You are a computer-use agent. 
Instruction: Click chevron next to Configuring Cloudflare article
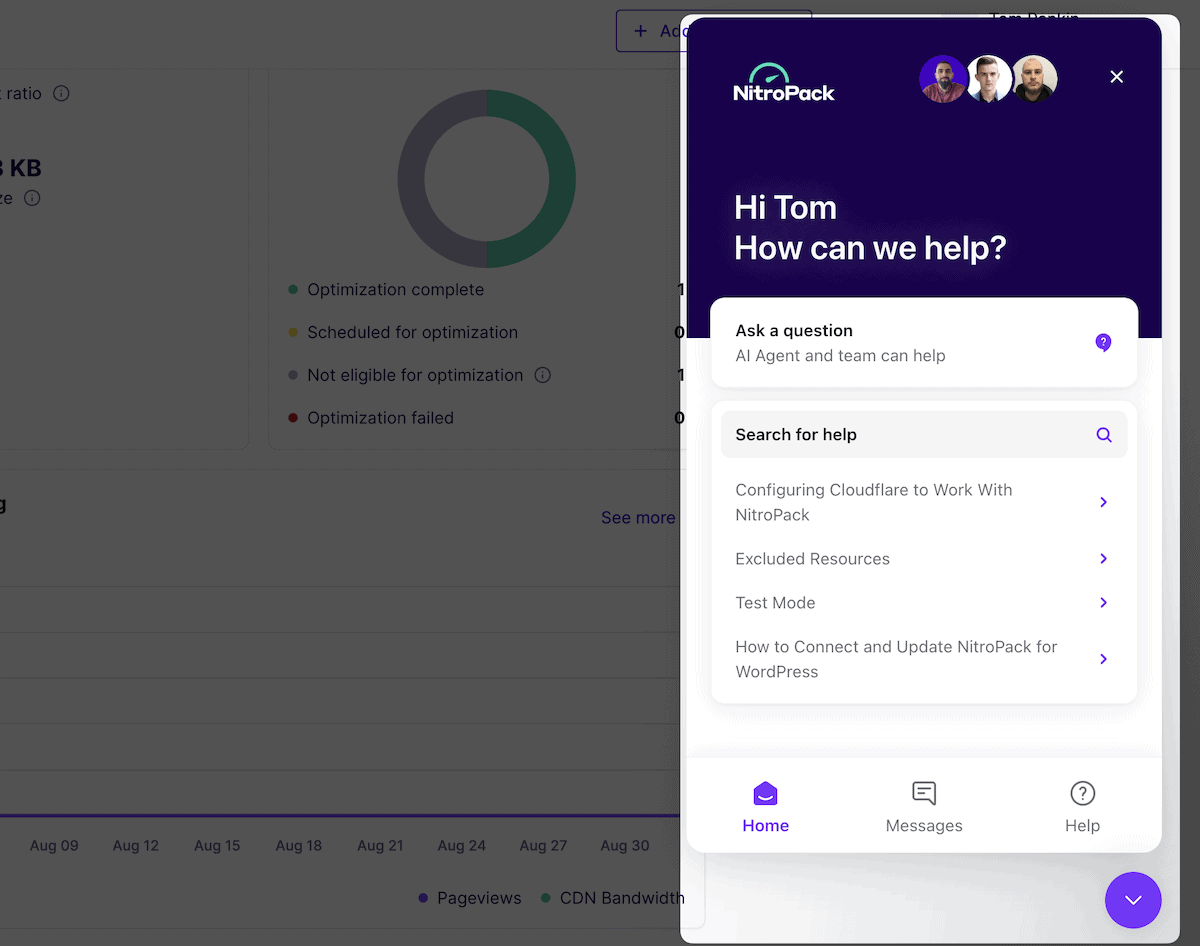pyautogui.click(x=1104, y=502)
